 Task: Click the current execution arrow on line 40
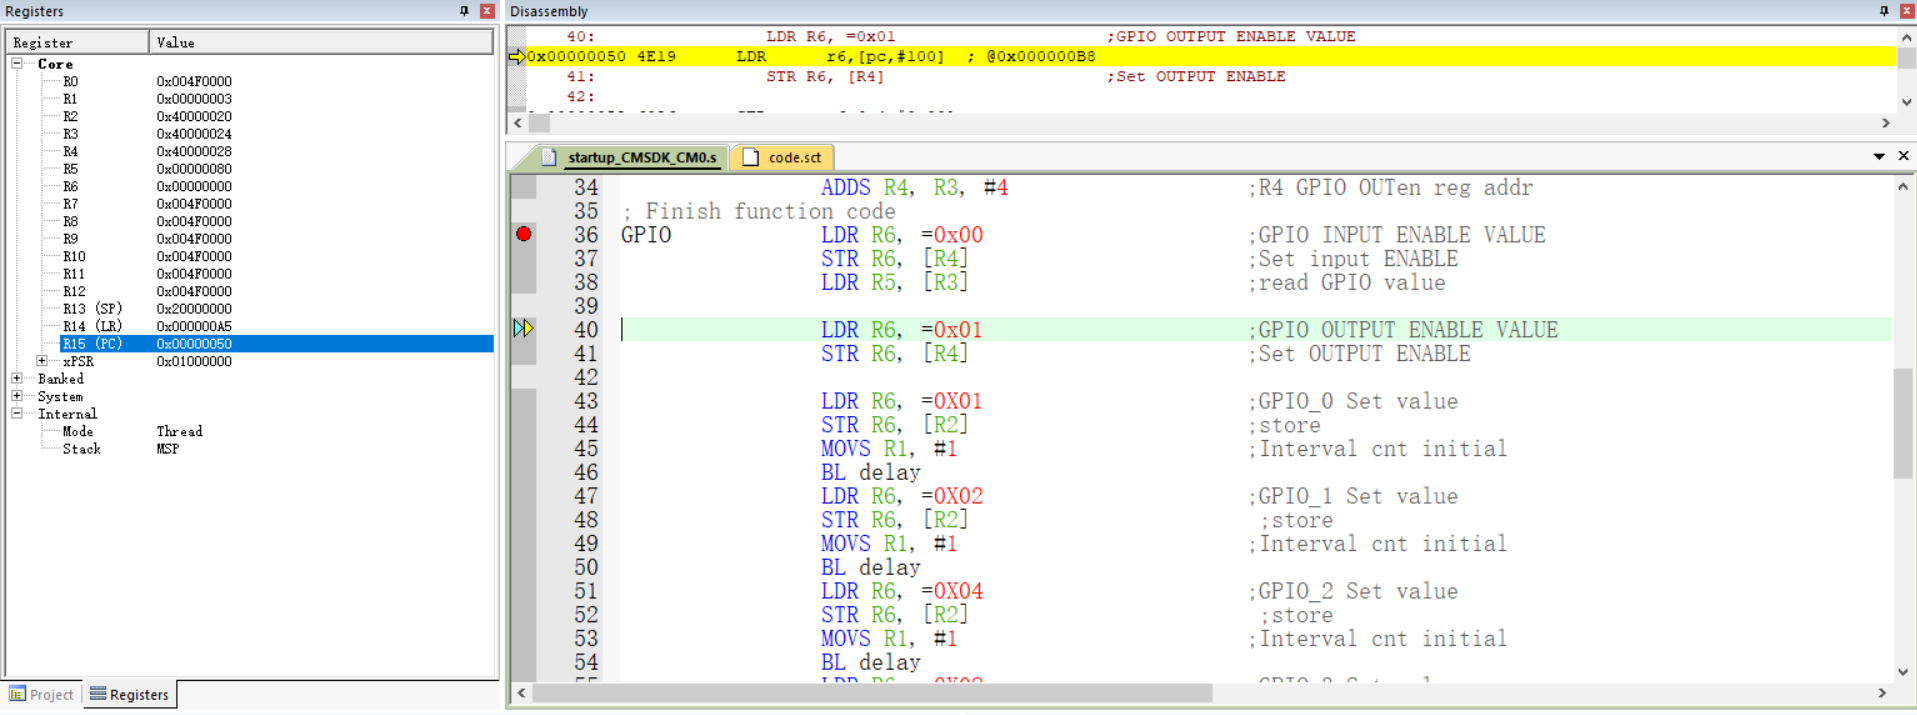tap(523, 329)
